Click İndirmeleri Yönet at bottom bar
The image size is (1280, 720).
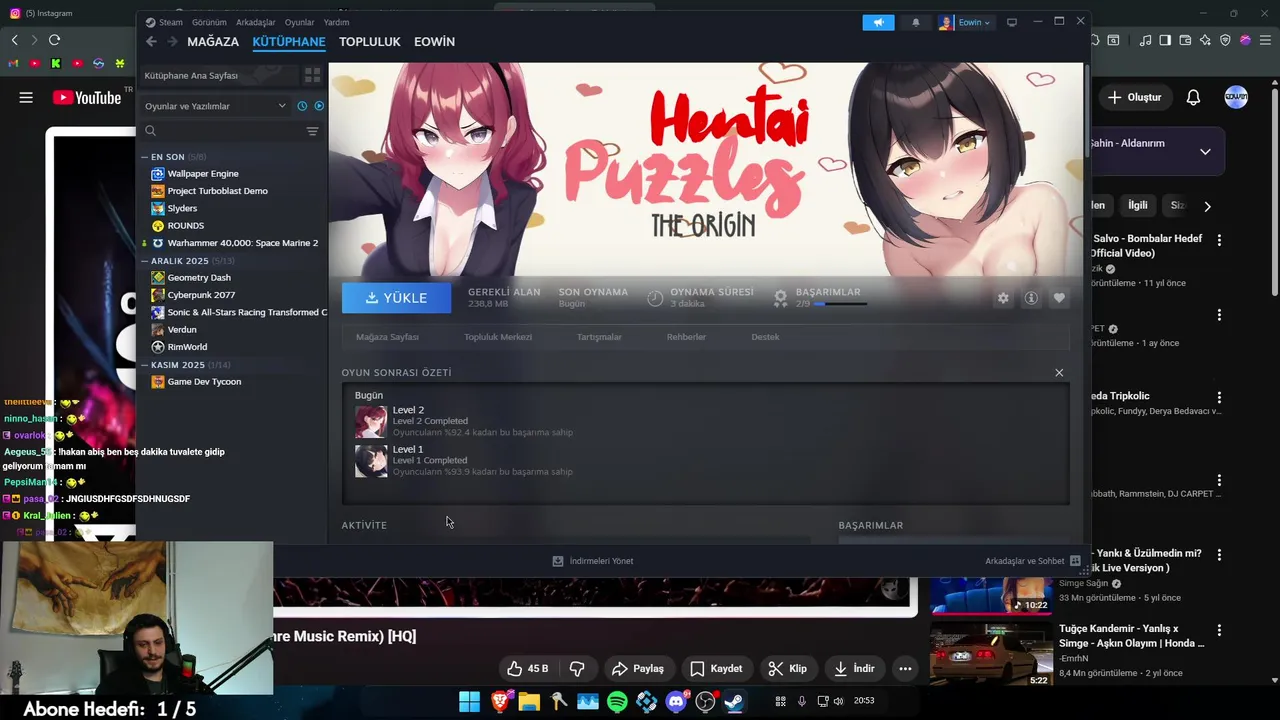point(593,561)
